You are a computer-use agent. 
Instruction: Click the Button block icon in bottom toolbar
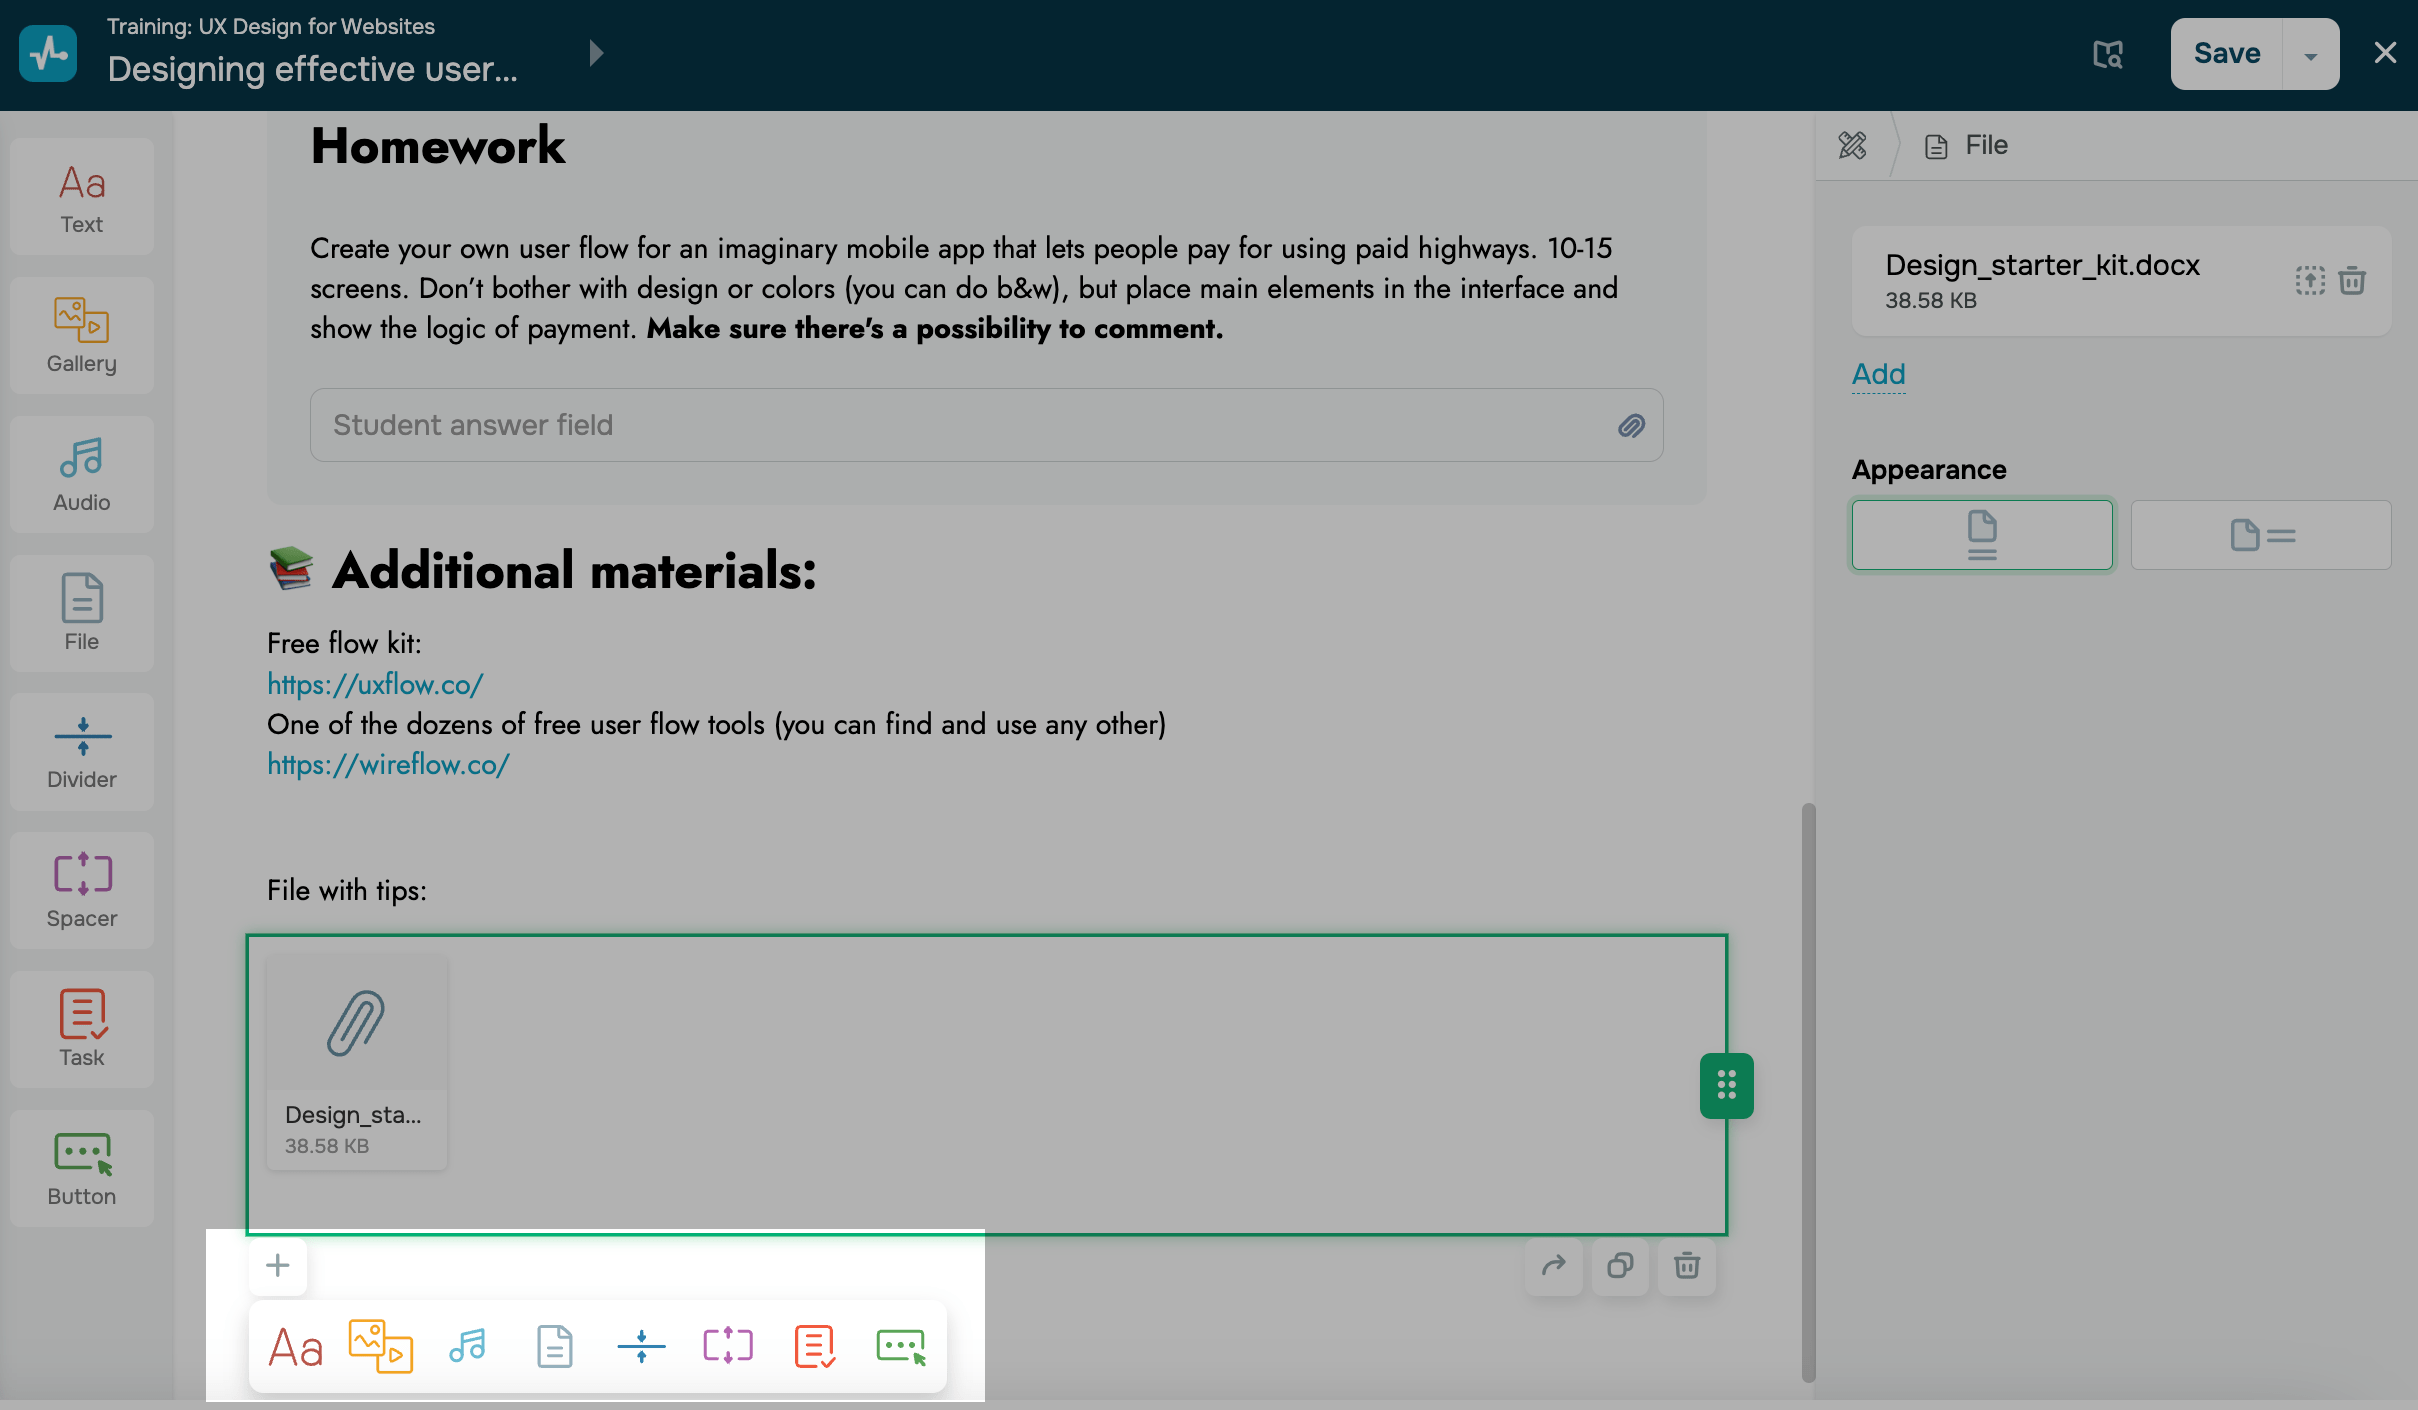(900, 1346)
